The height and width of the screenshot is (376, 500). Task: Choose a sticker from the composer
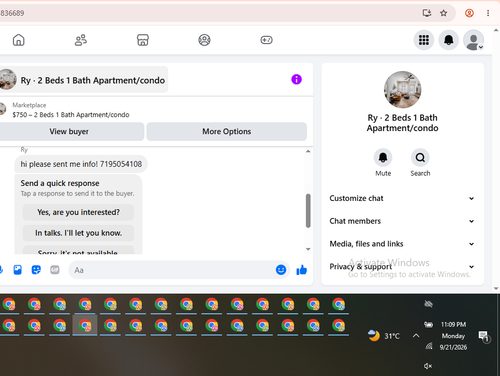36,270
